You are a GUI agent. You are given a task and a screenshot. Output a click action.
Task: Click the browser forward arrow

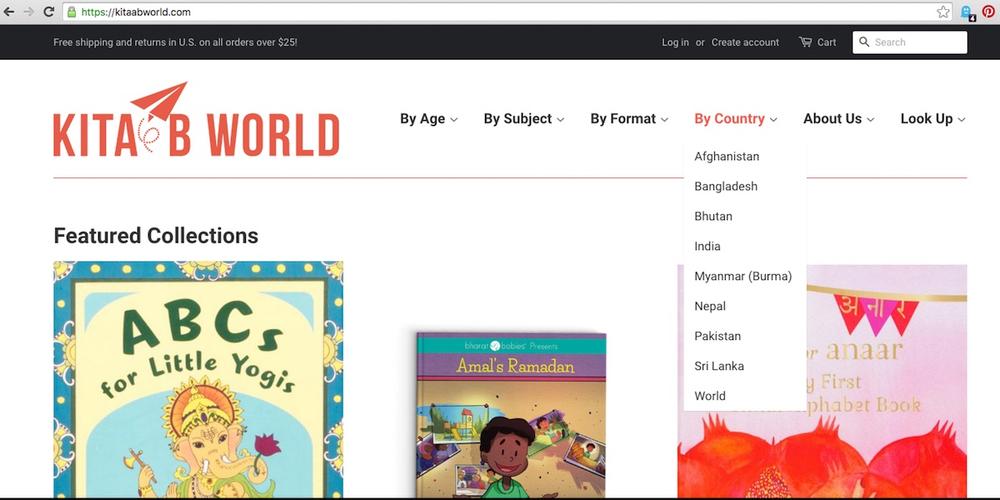point(28,12)
